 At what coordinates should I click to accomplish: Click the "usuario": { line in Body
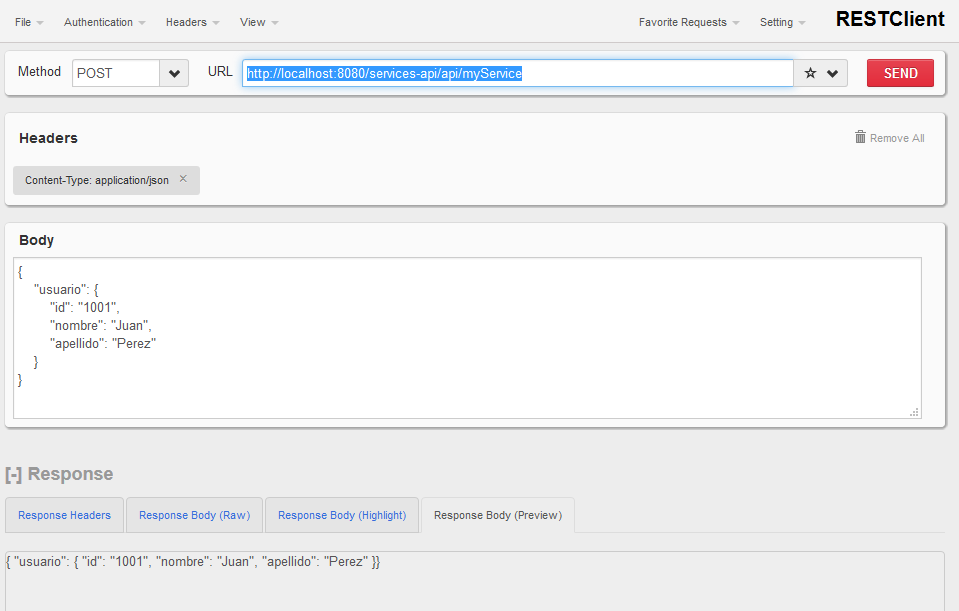[x=66, y=289]
